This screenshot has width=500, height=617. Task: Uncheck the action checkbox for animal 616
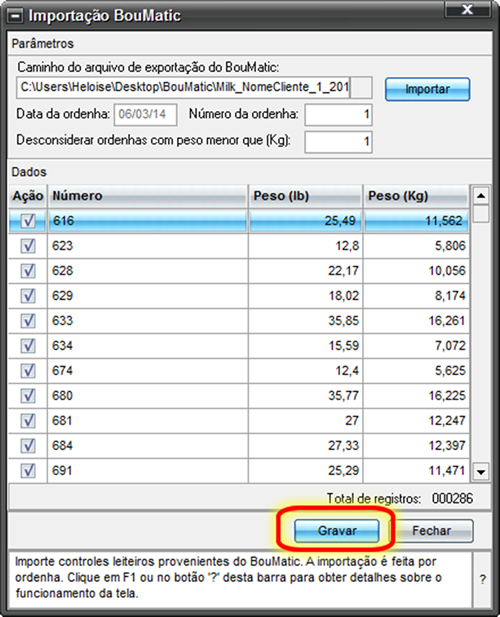(28, 221)
